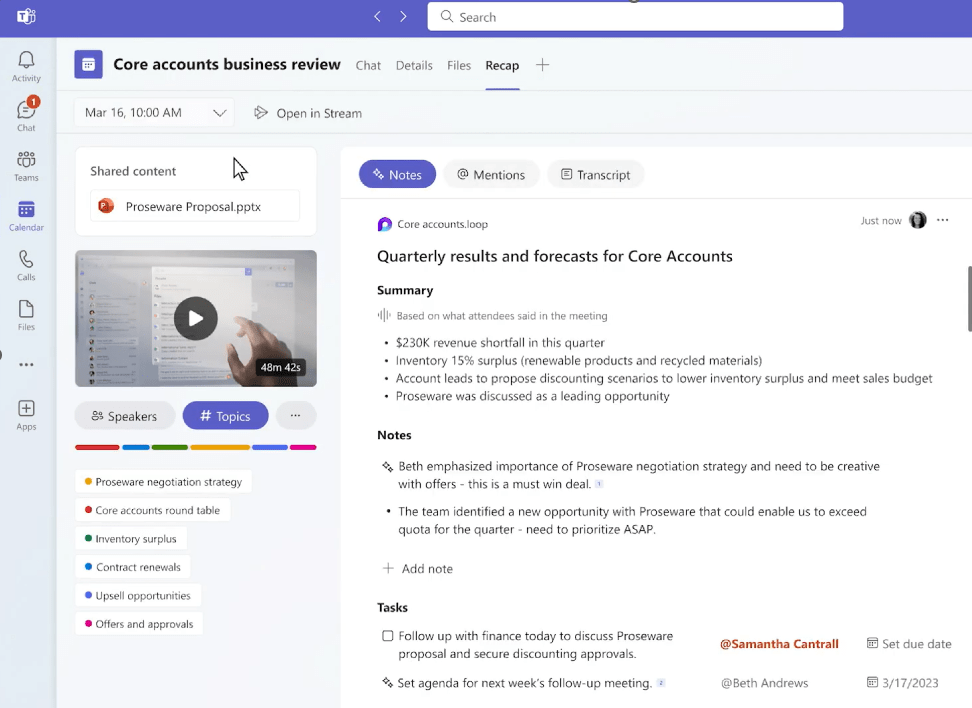Check the Follow up with finance task
The width and height of the screenshot is (972, 708).
click(388, 636)
